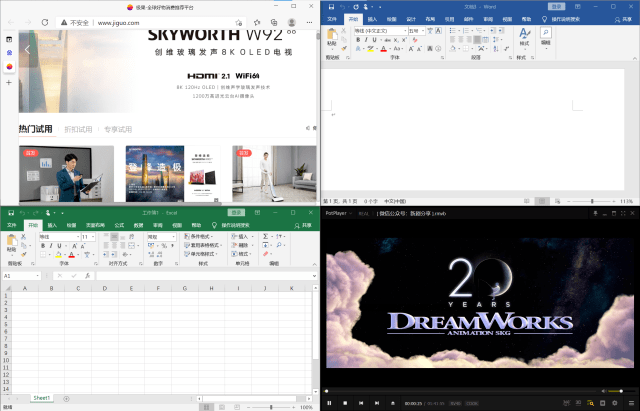Image resolution: width=640 pixels, height=411 pixels.
Task: Switch Excel to Normal view in status bar
Action: pyautogui.click(x=207, y=407)
